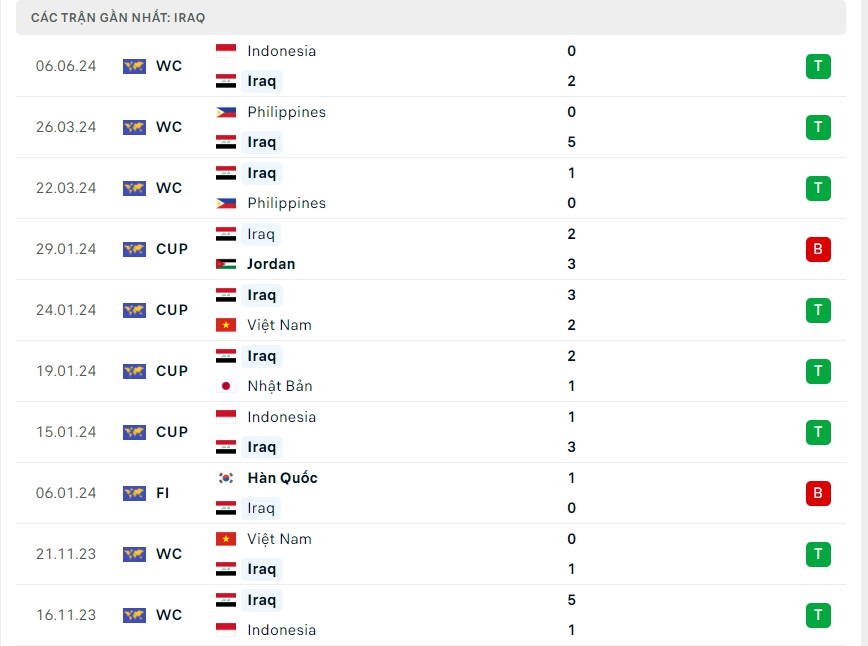Click the Jordan flag icon

(226, 265)
